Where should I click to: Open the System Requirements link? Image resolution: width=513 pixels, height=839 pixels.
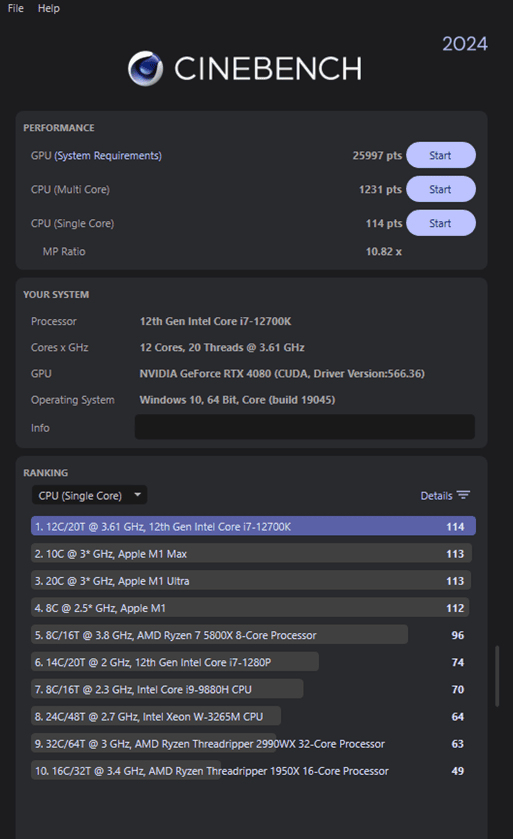tap(108, 156)
